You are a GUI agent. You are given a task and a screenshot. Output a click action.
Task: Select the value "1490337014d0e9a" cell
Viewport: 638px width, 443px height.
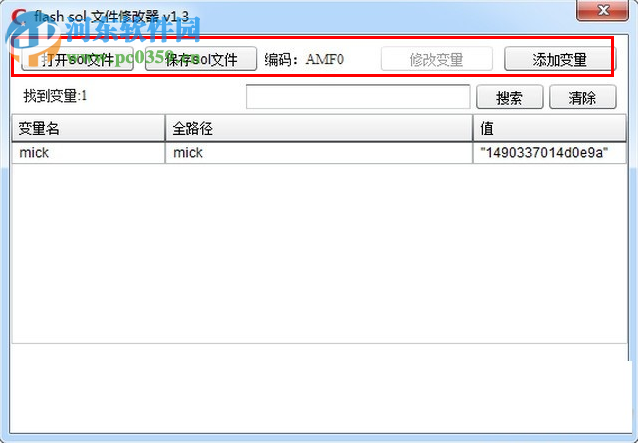tap(550, 153)
